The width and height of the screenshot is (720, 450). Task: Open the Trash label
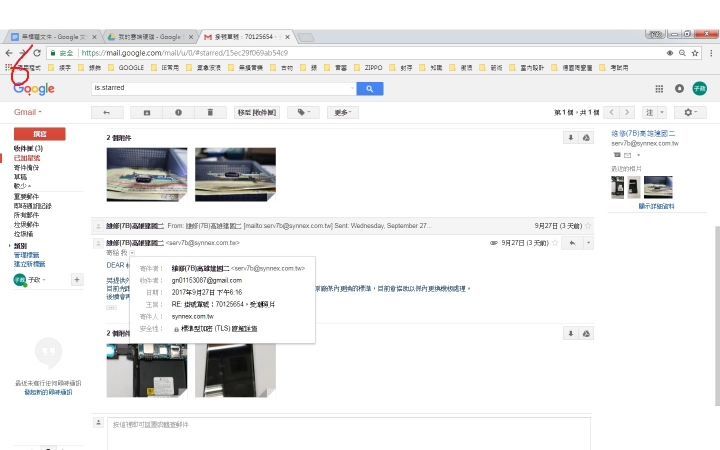[x=23, y=234]
